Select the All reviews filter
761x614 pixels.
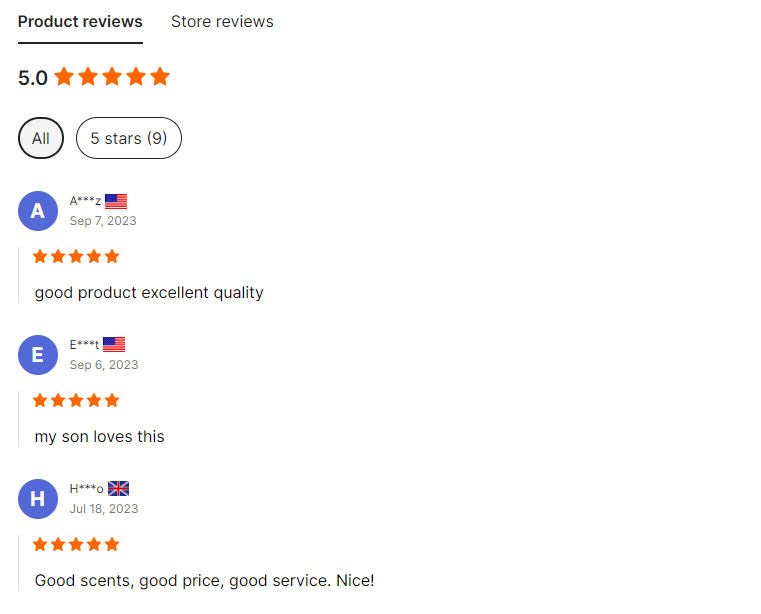[41, 138]
